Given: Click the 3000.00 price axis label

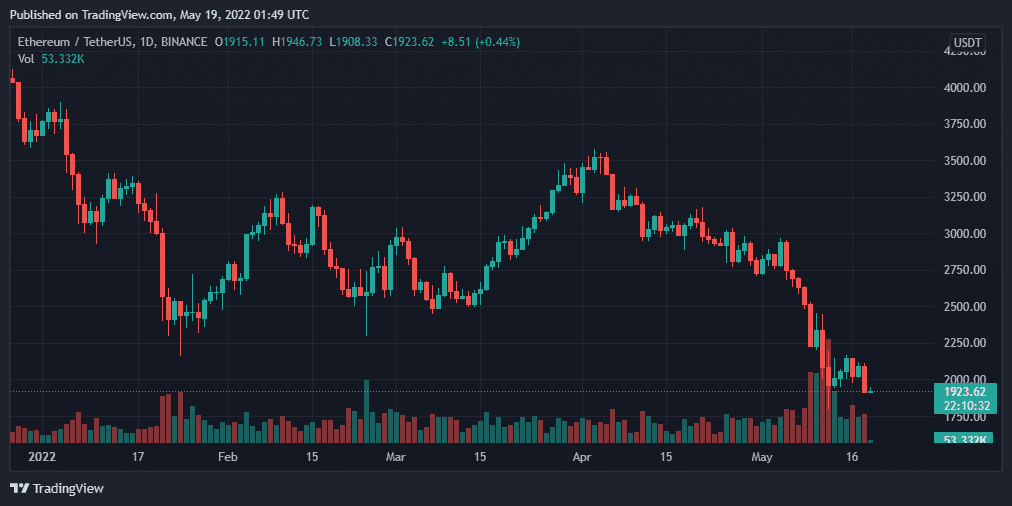Looking at the screenshot, I should [966, 234].
